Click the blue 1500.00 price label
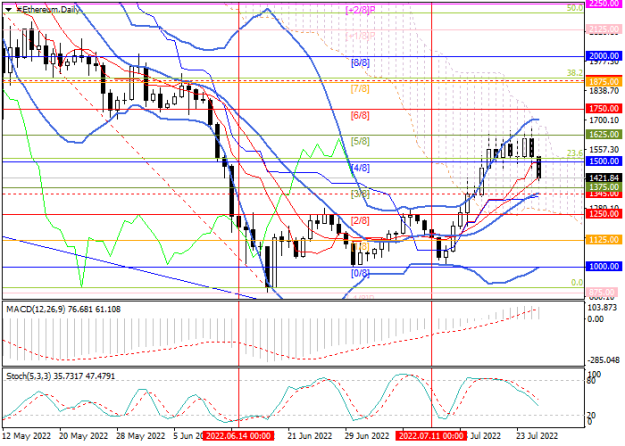This screenshot has height=446, width=625. tap(604, 161)
